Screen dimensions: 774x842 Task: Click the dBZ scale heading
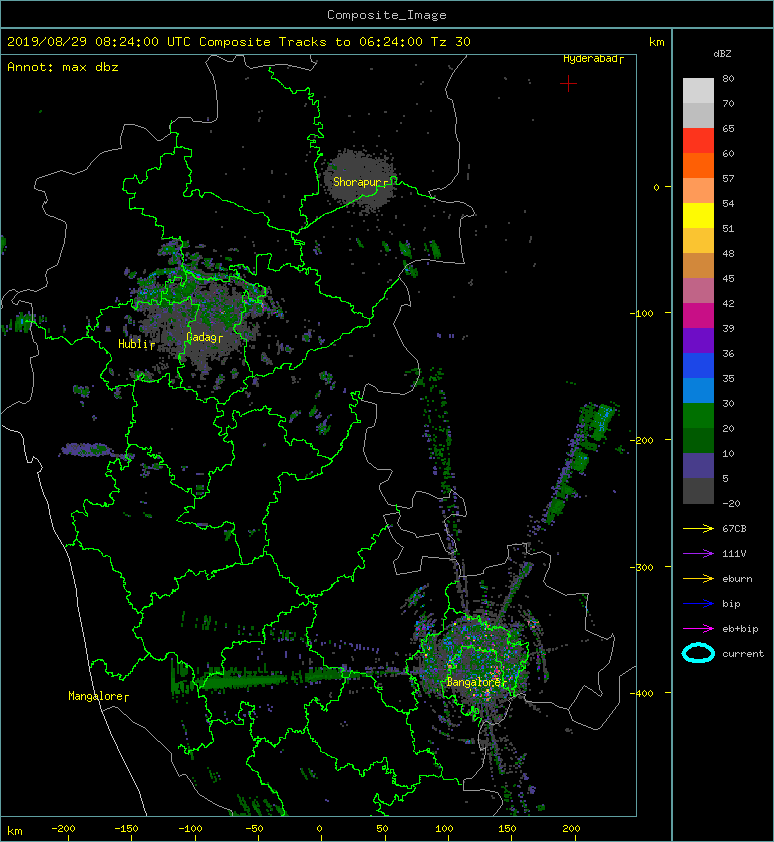coord(722,54)
